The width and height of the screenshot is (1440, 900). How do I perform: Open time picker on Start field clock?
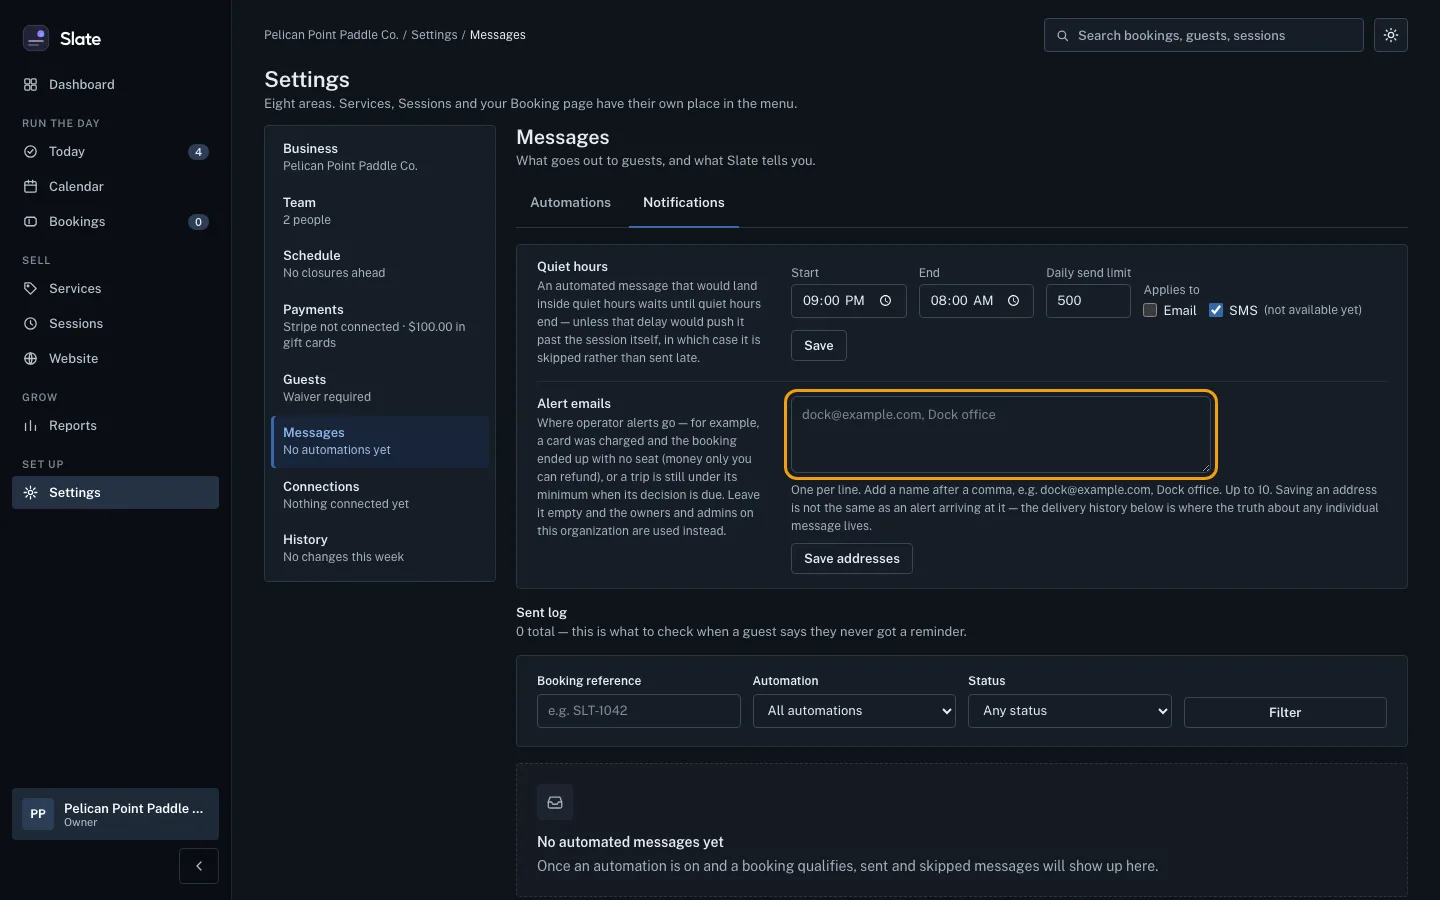coord(885,301)
